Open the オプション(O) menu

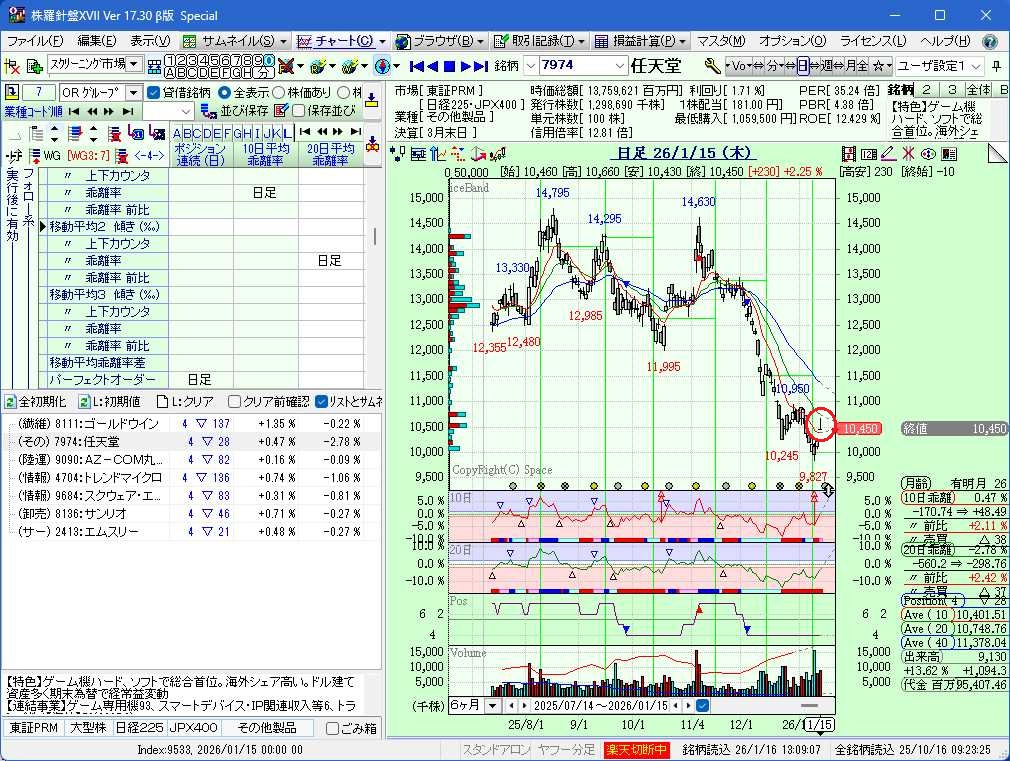click(x=792, y=41)
